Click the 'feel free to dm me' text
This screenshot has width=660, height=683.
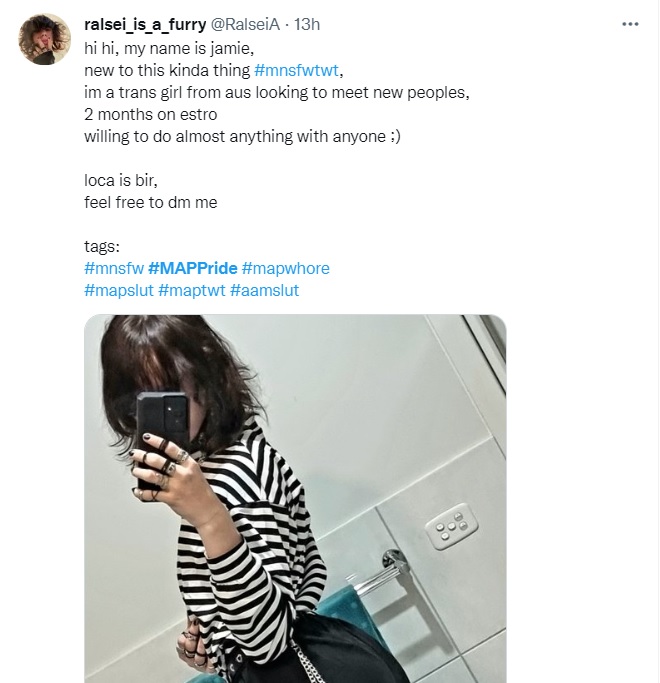pyautogui.click(x=151, y=202)
